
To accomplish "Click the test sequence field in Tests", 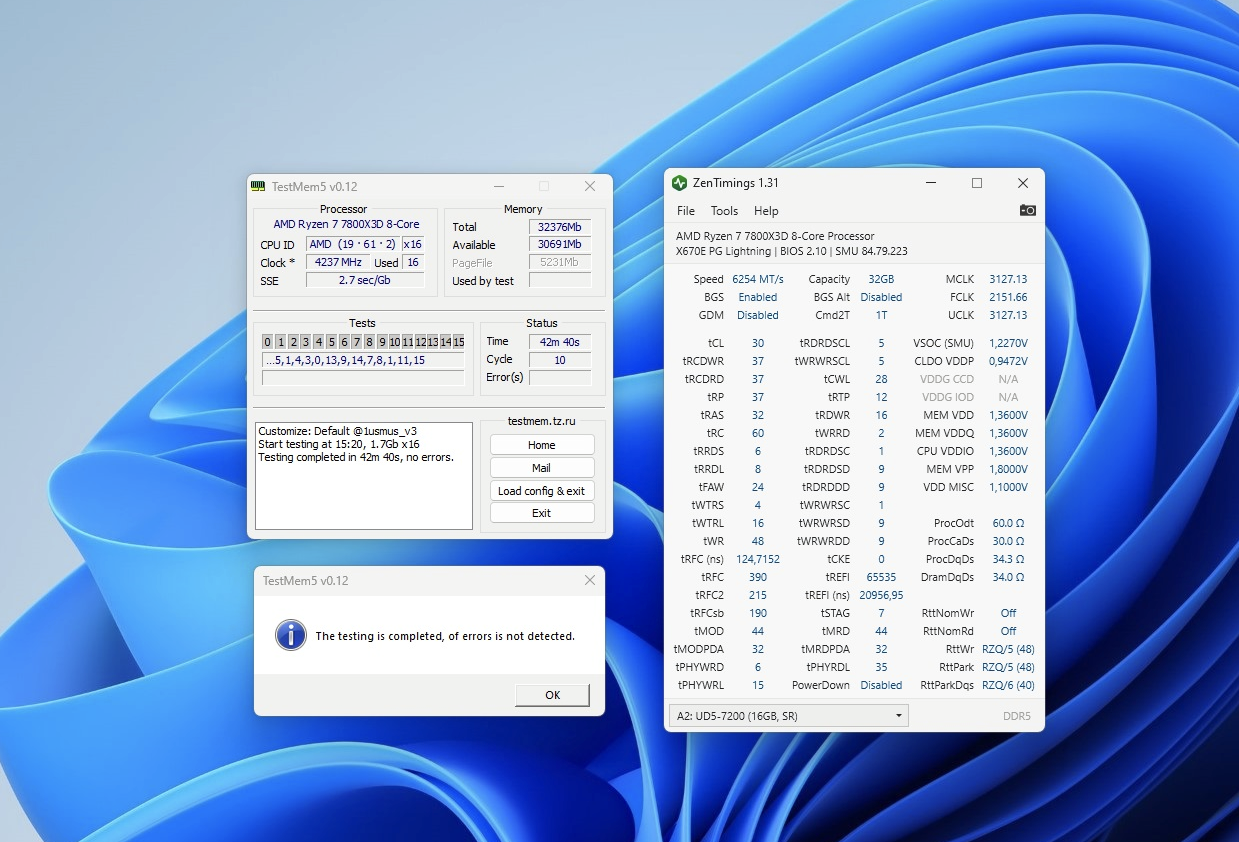I will pyautogui.click(x=364, y=360).
